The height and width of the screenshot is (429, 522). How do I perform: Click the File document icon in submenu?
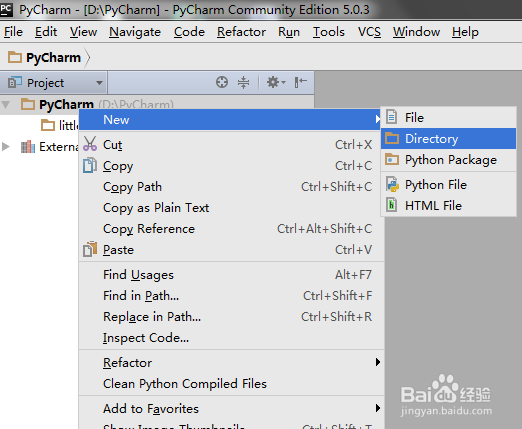(x=391, y=117)
